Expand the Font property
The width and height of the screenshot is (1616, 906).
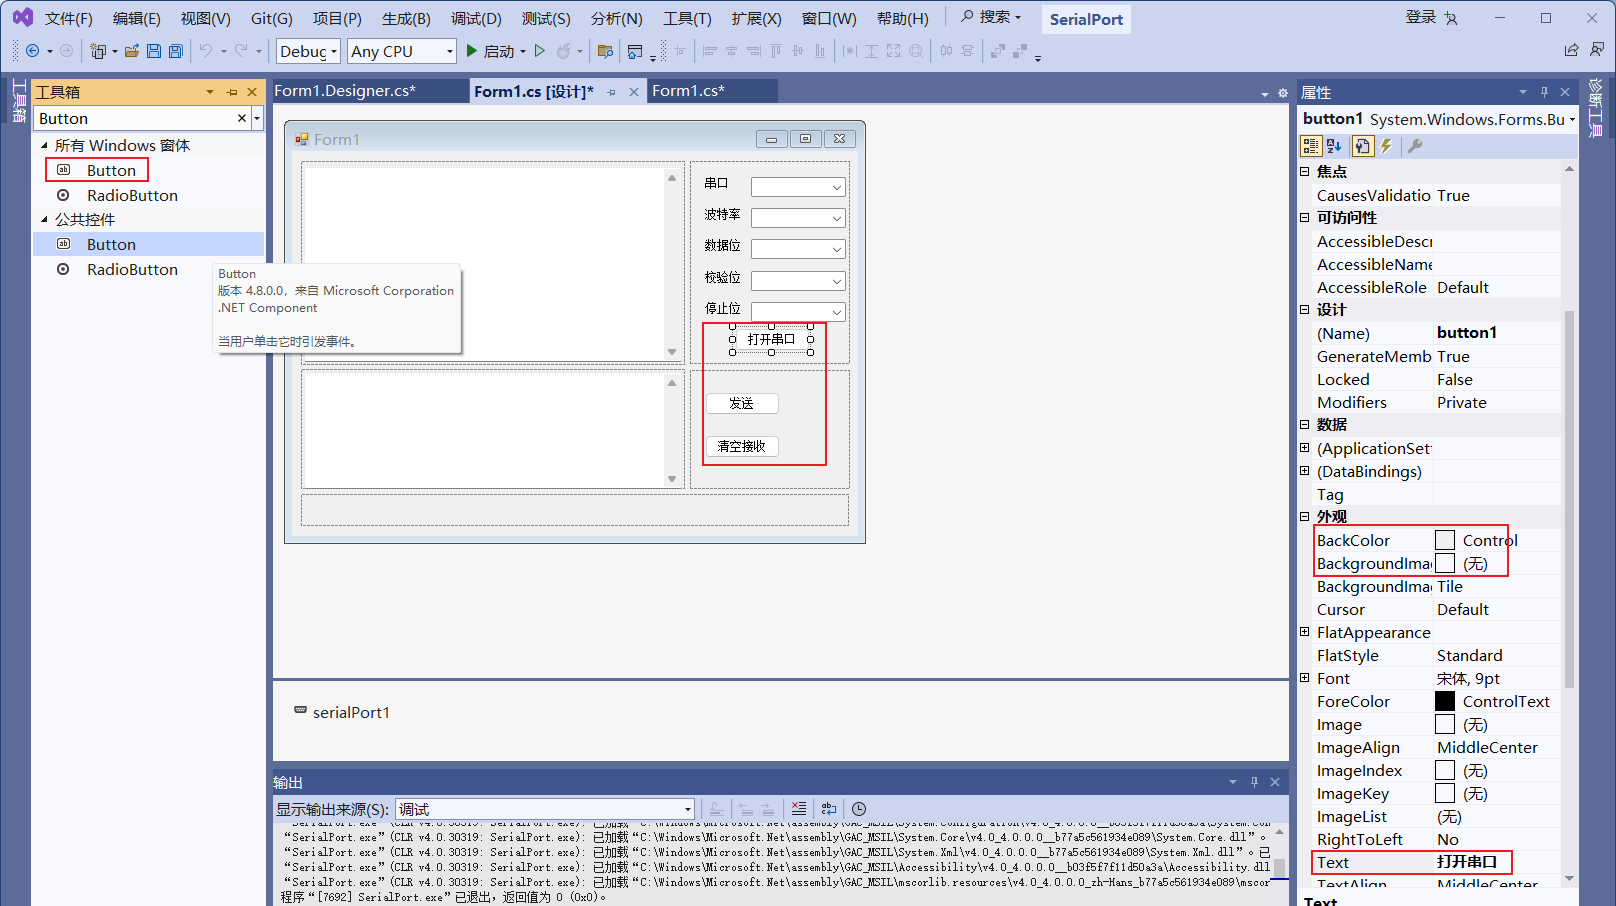click(1304, 678)
